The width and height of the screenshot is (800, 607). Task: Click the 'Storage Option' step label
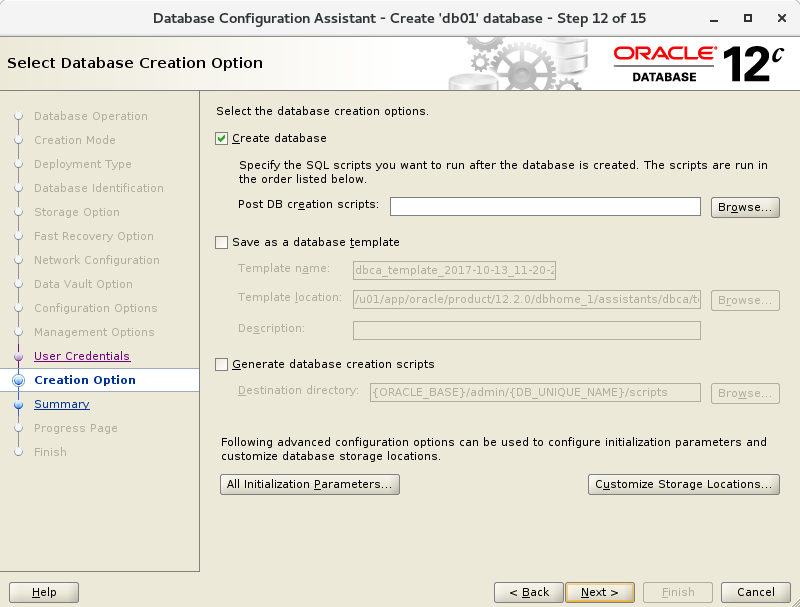point(77,212)
